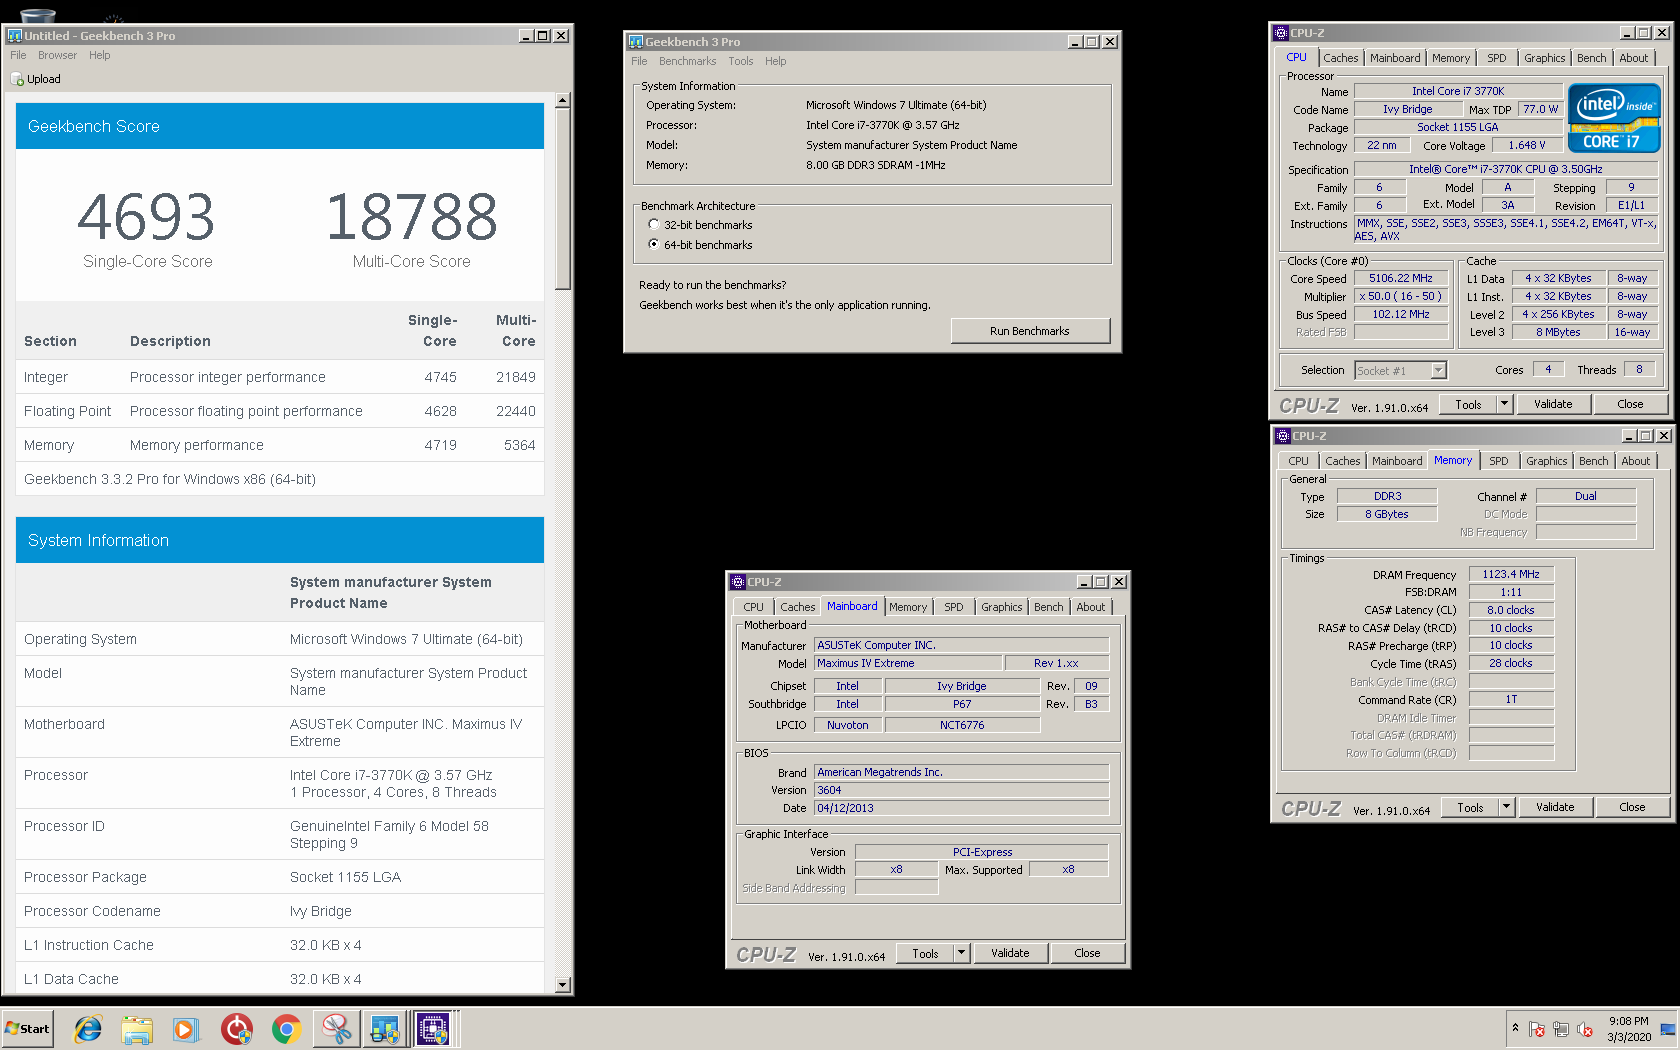1680x1050 pixels.
Task: Click Validate in CPU-Z CPU window
Action: pos(1553,404)
